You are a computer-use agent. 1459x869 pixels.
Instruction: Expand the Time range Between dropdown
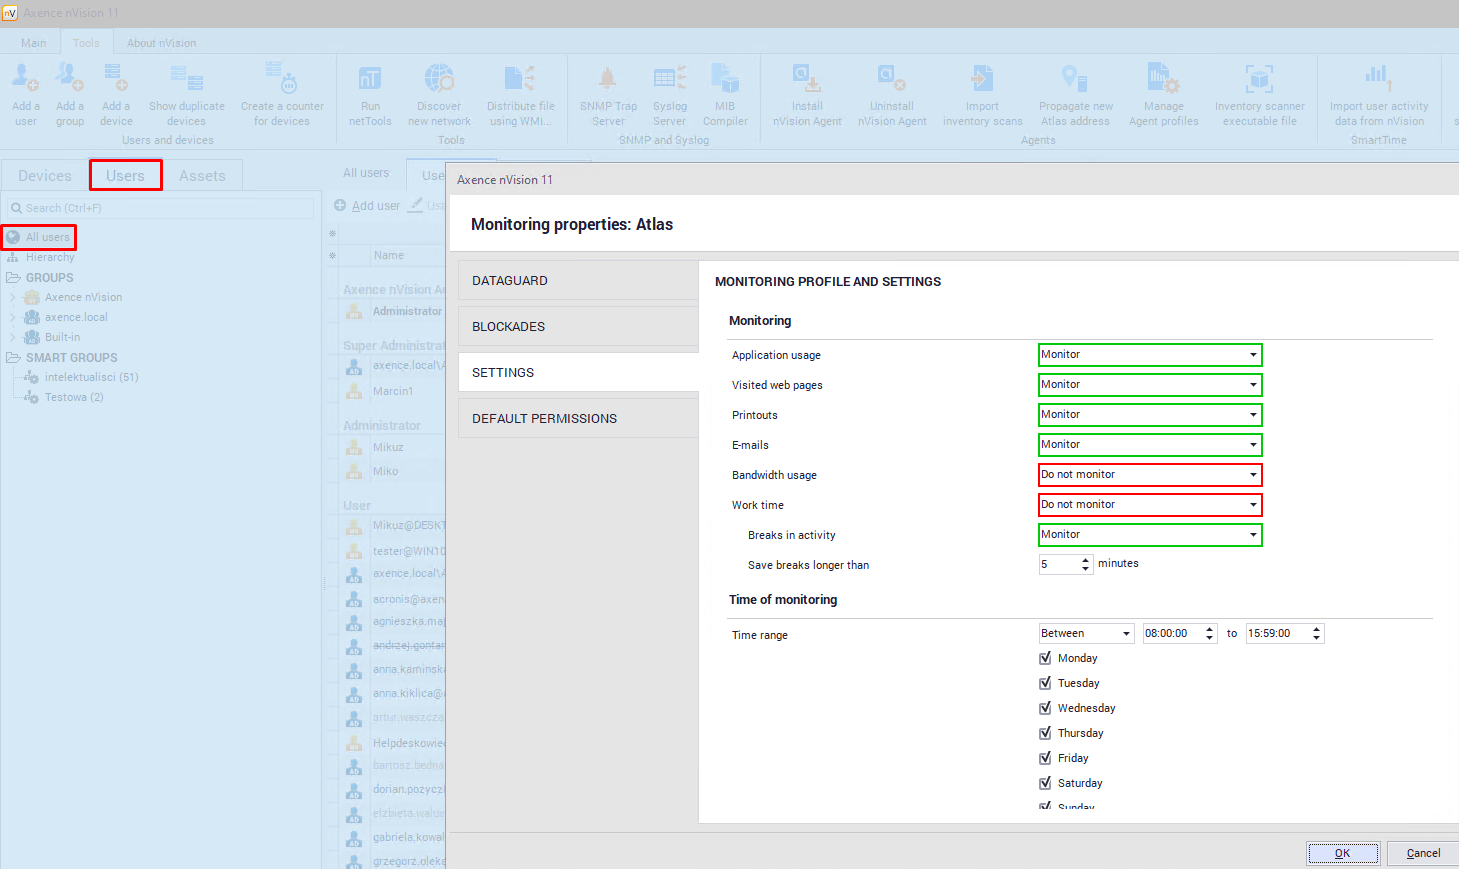coord(1086,634)
